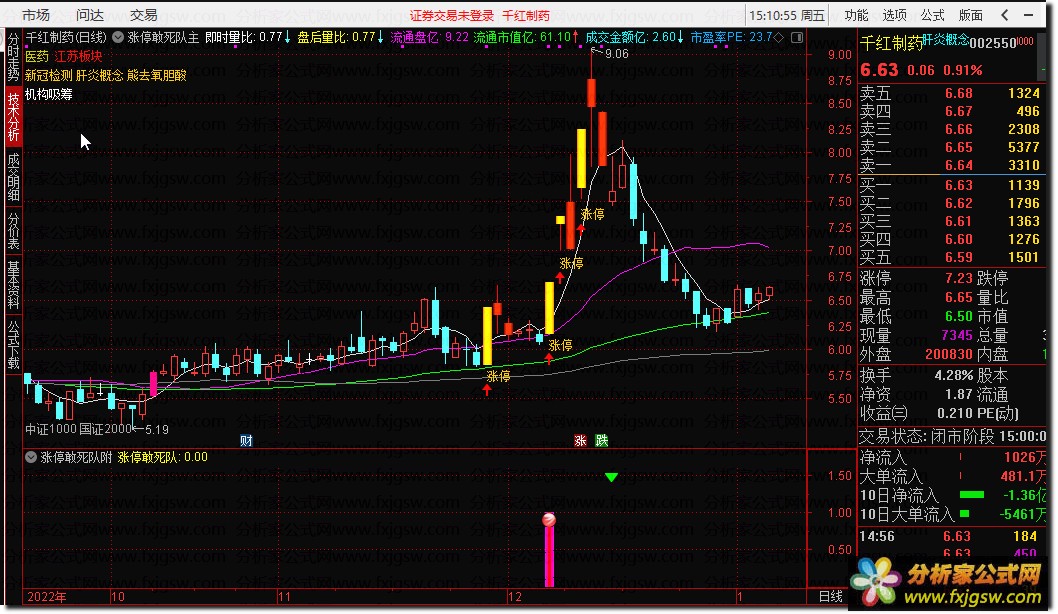The image size is (1058, 614).
Task: Click the 千红制药 title at top center
Action: point(526,16)
